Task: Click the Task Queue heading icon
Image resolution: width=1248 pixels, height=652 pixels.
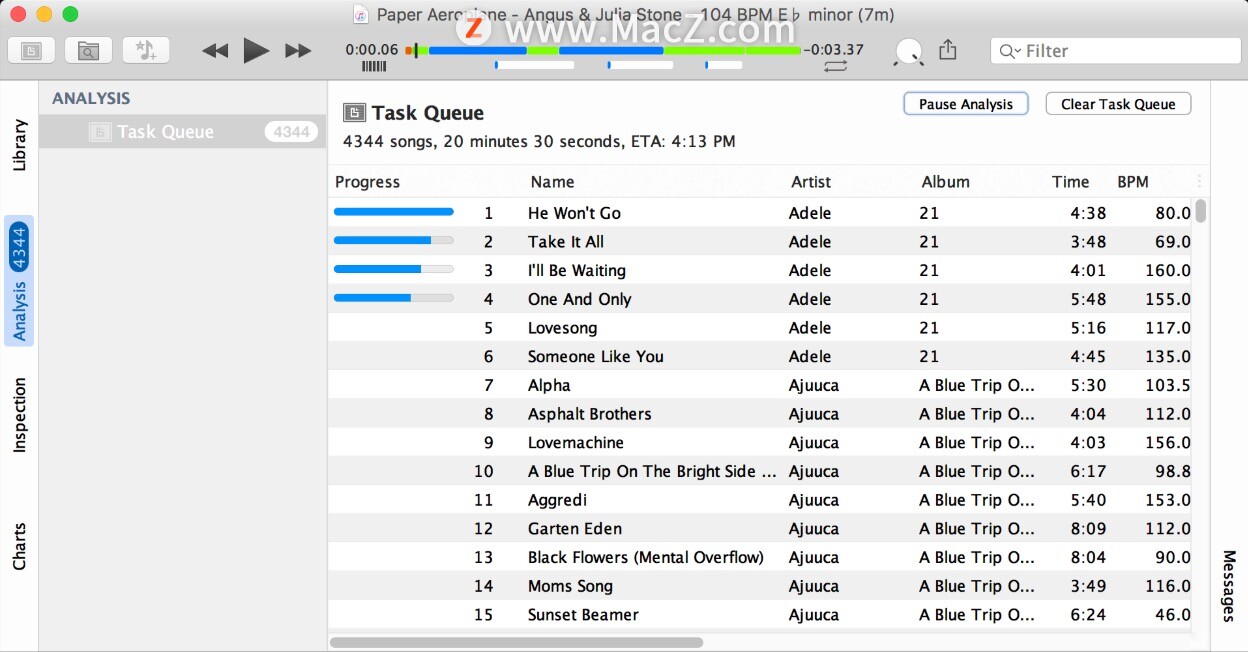Action: 354,112
